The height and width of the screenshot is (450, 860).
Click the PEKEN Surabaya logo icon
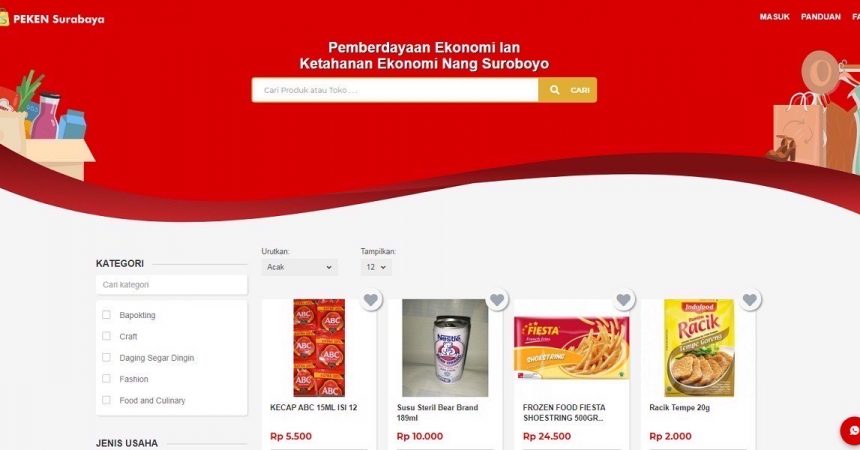[x=4, y=18]
